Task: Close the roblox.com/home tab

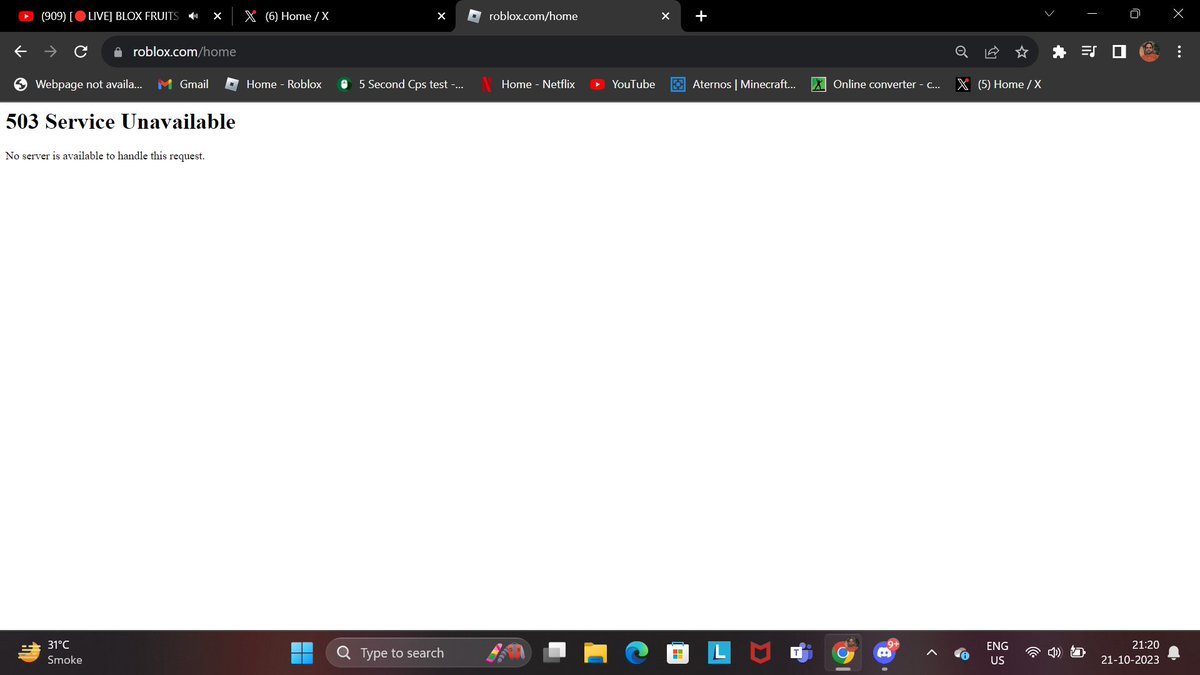Action: [665, 16]
